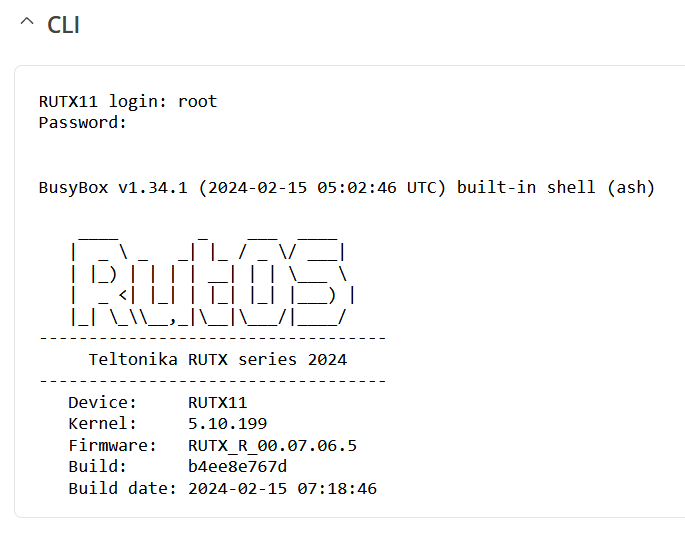Click the firmware value RUTX_R_00.07.06.5
The height and width of the screenshot is (534, 685).
tap(273, 446)
